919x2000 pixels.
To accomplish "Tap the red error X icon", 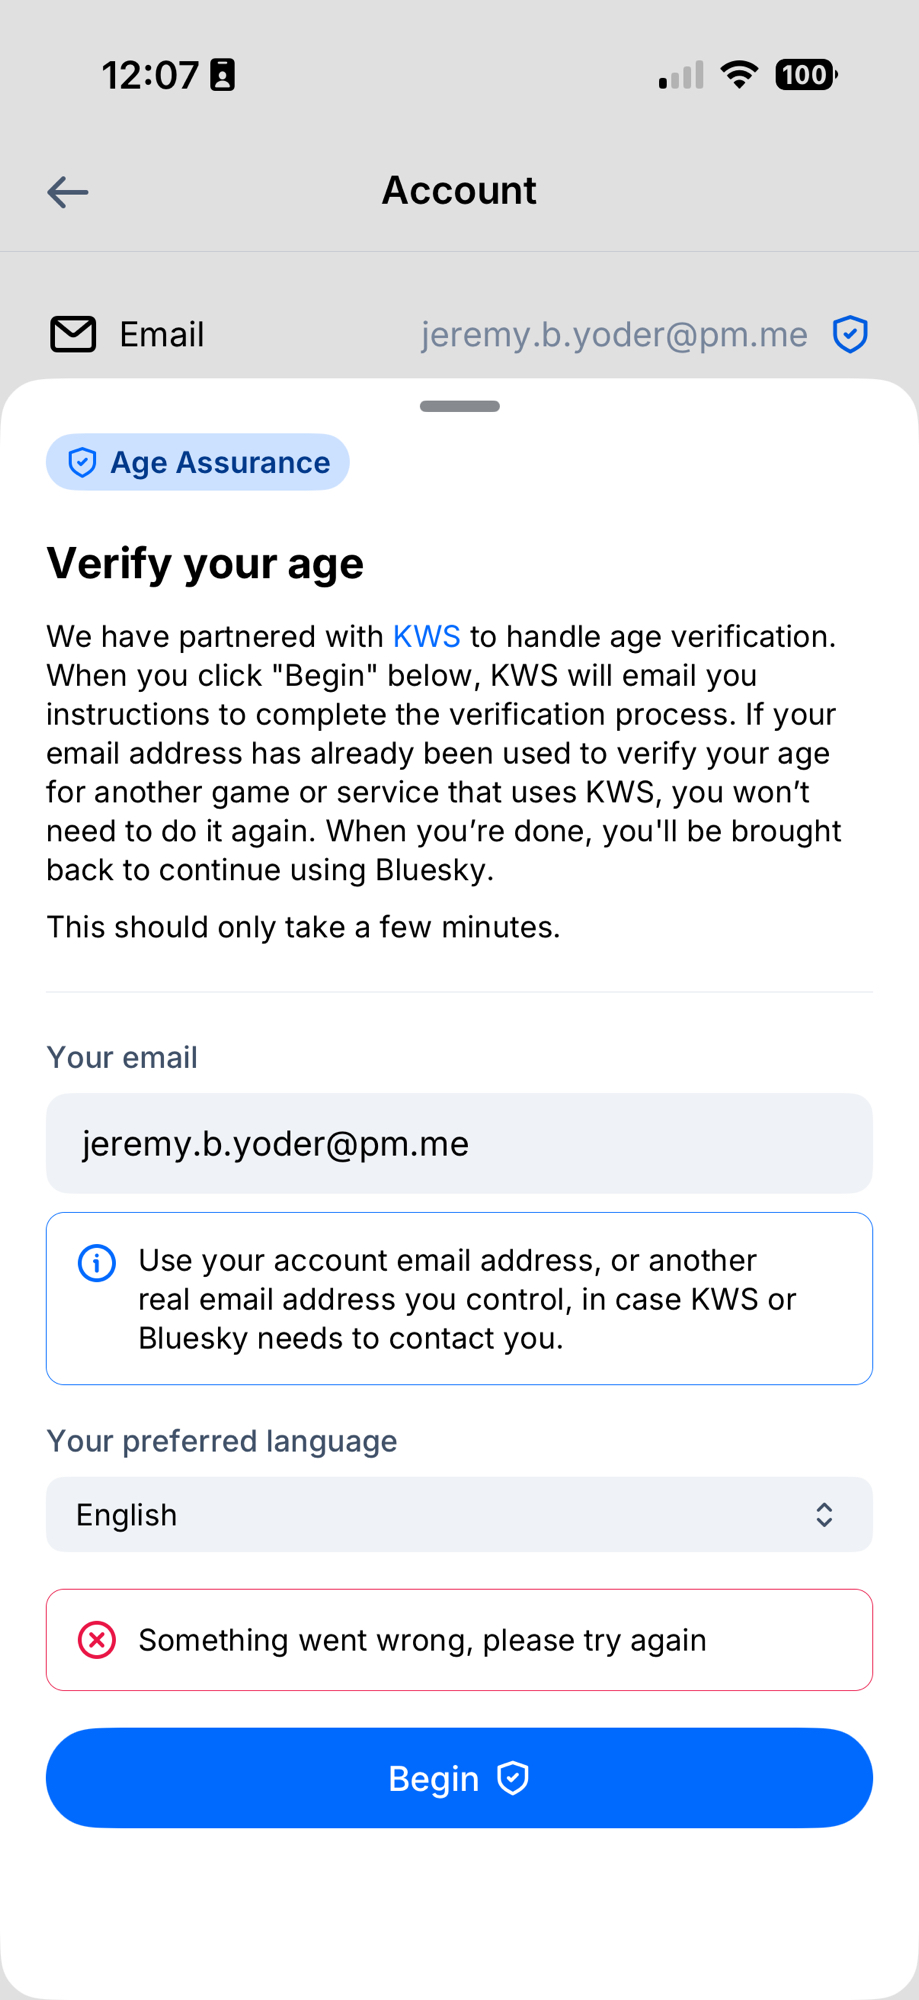I will click(97, 1640).
